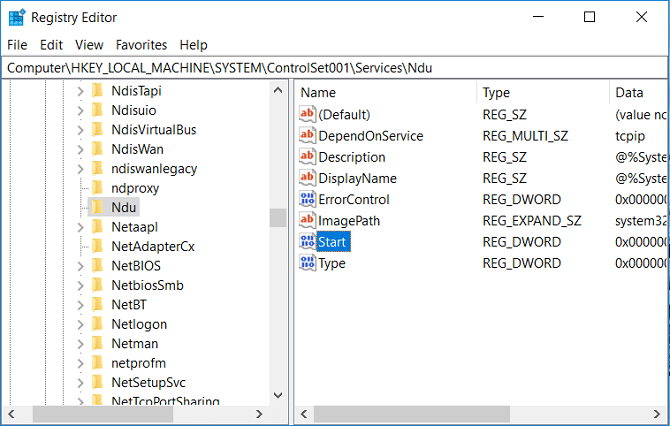Click the folder icon of NetBIOS key
The height and width of the screenshot is (426, 670).
click(98, 266)
